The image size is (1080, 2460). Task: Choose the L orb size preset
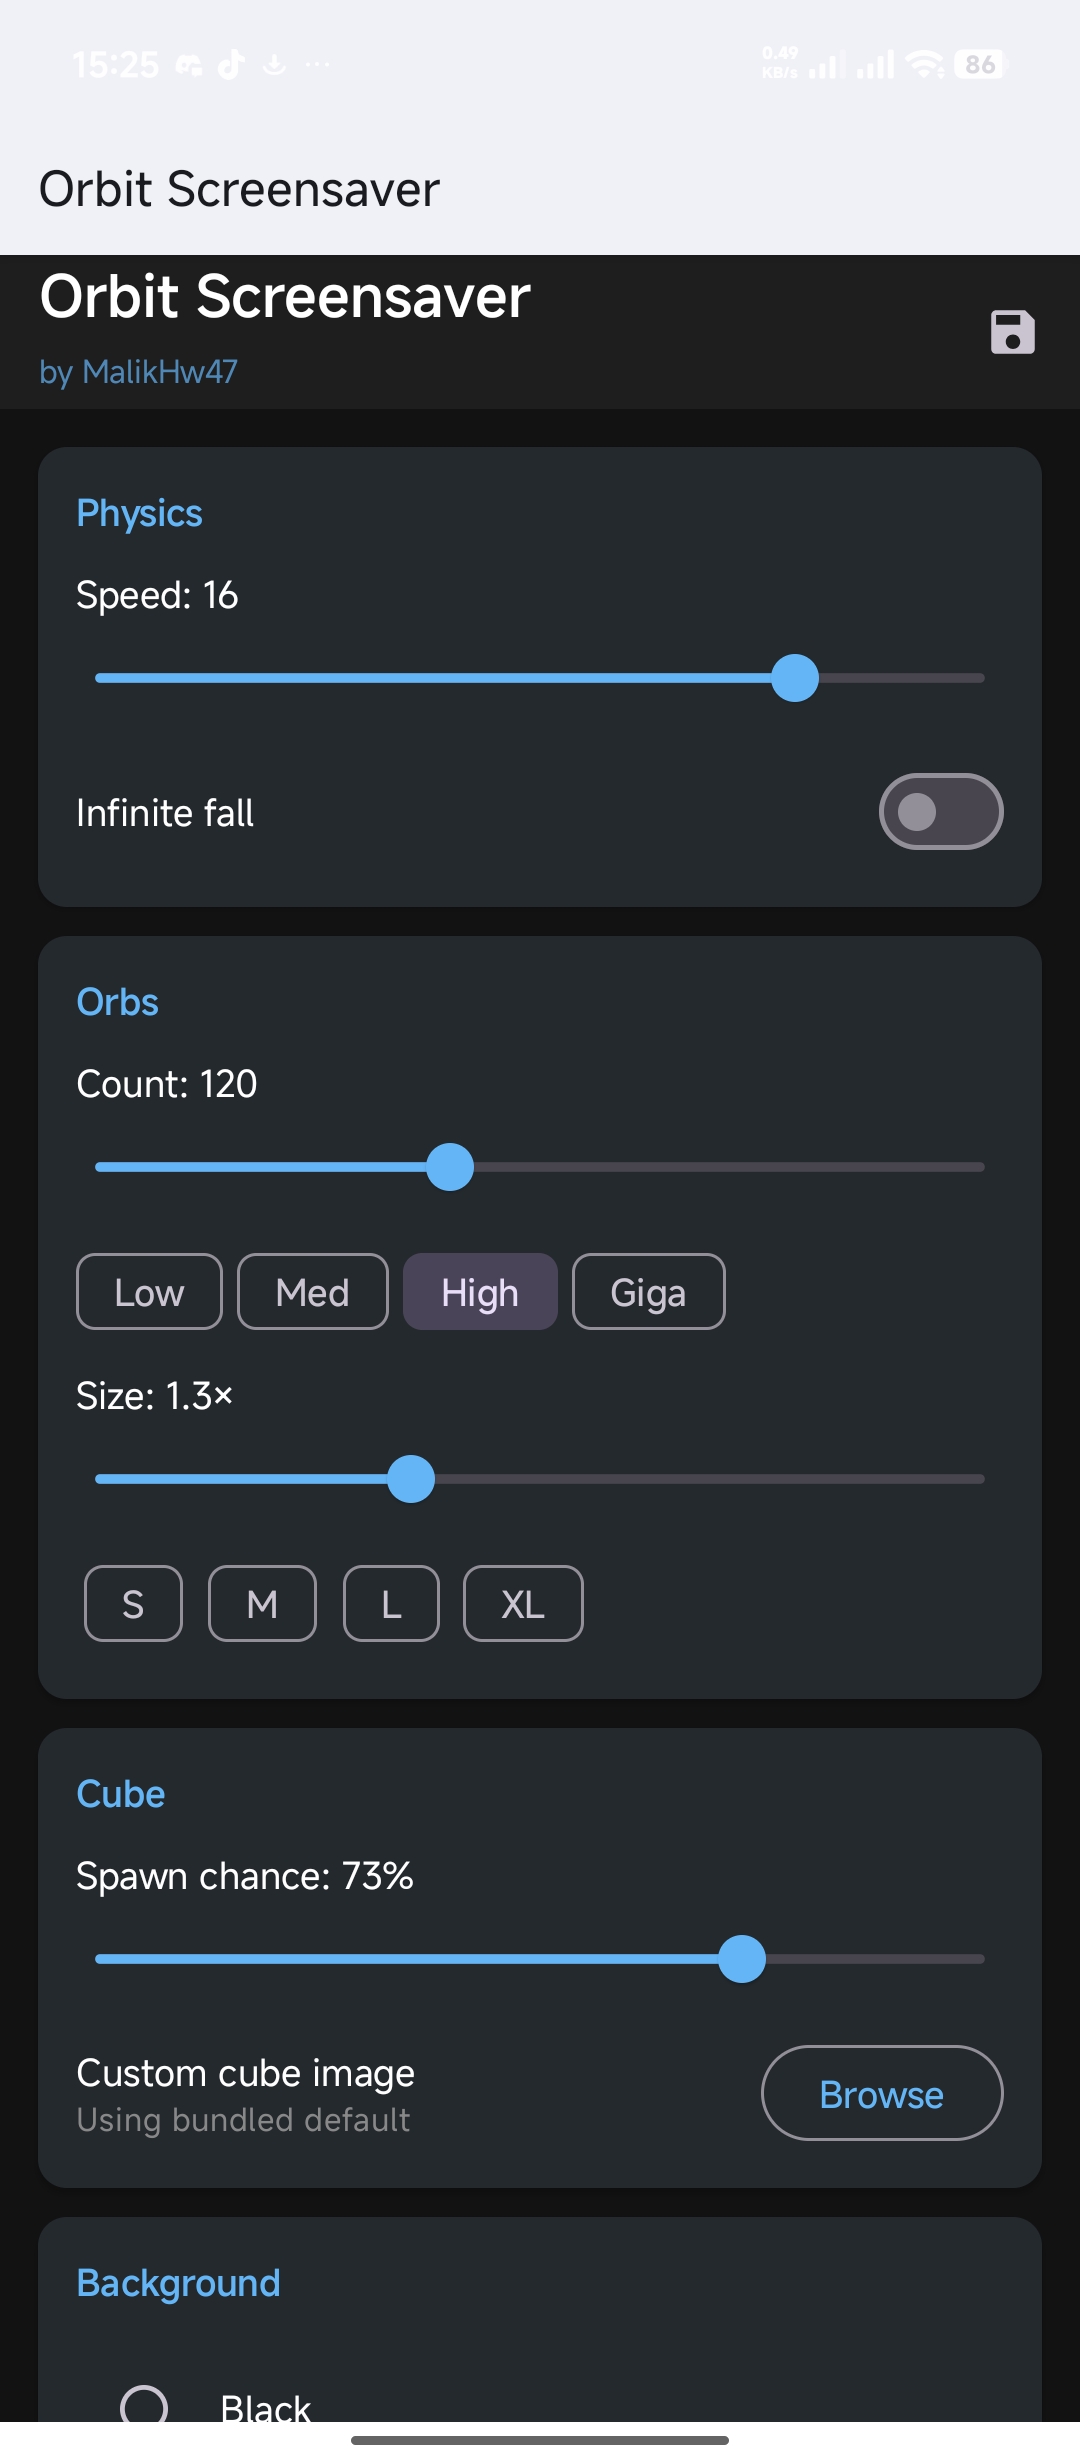(x=390, y=1604)
